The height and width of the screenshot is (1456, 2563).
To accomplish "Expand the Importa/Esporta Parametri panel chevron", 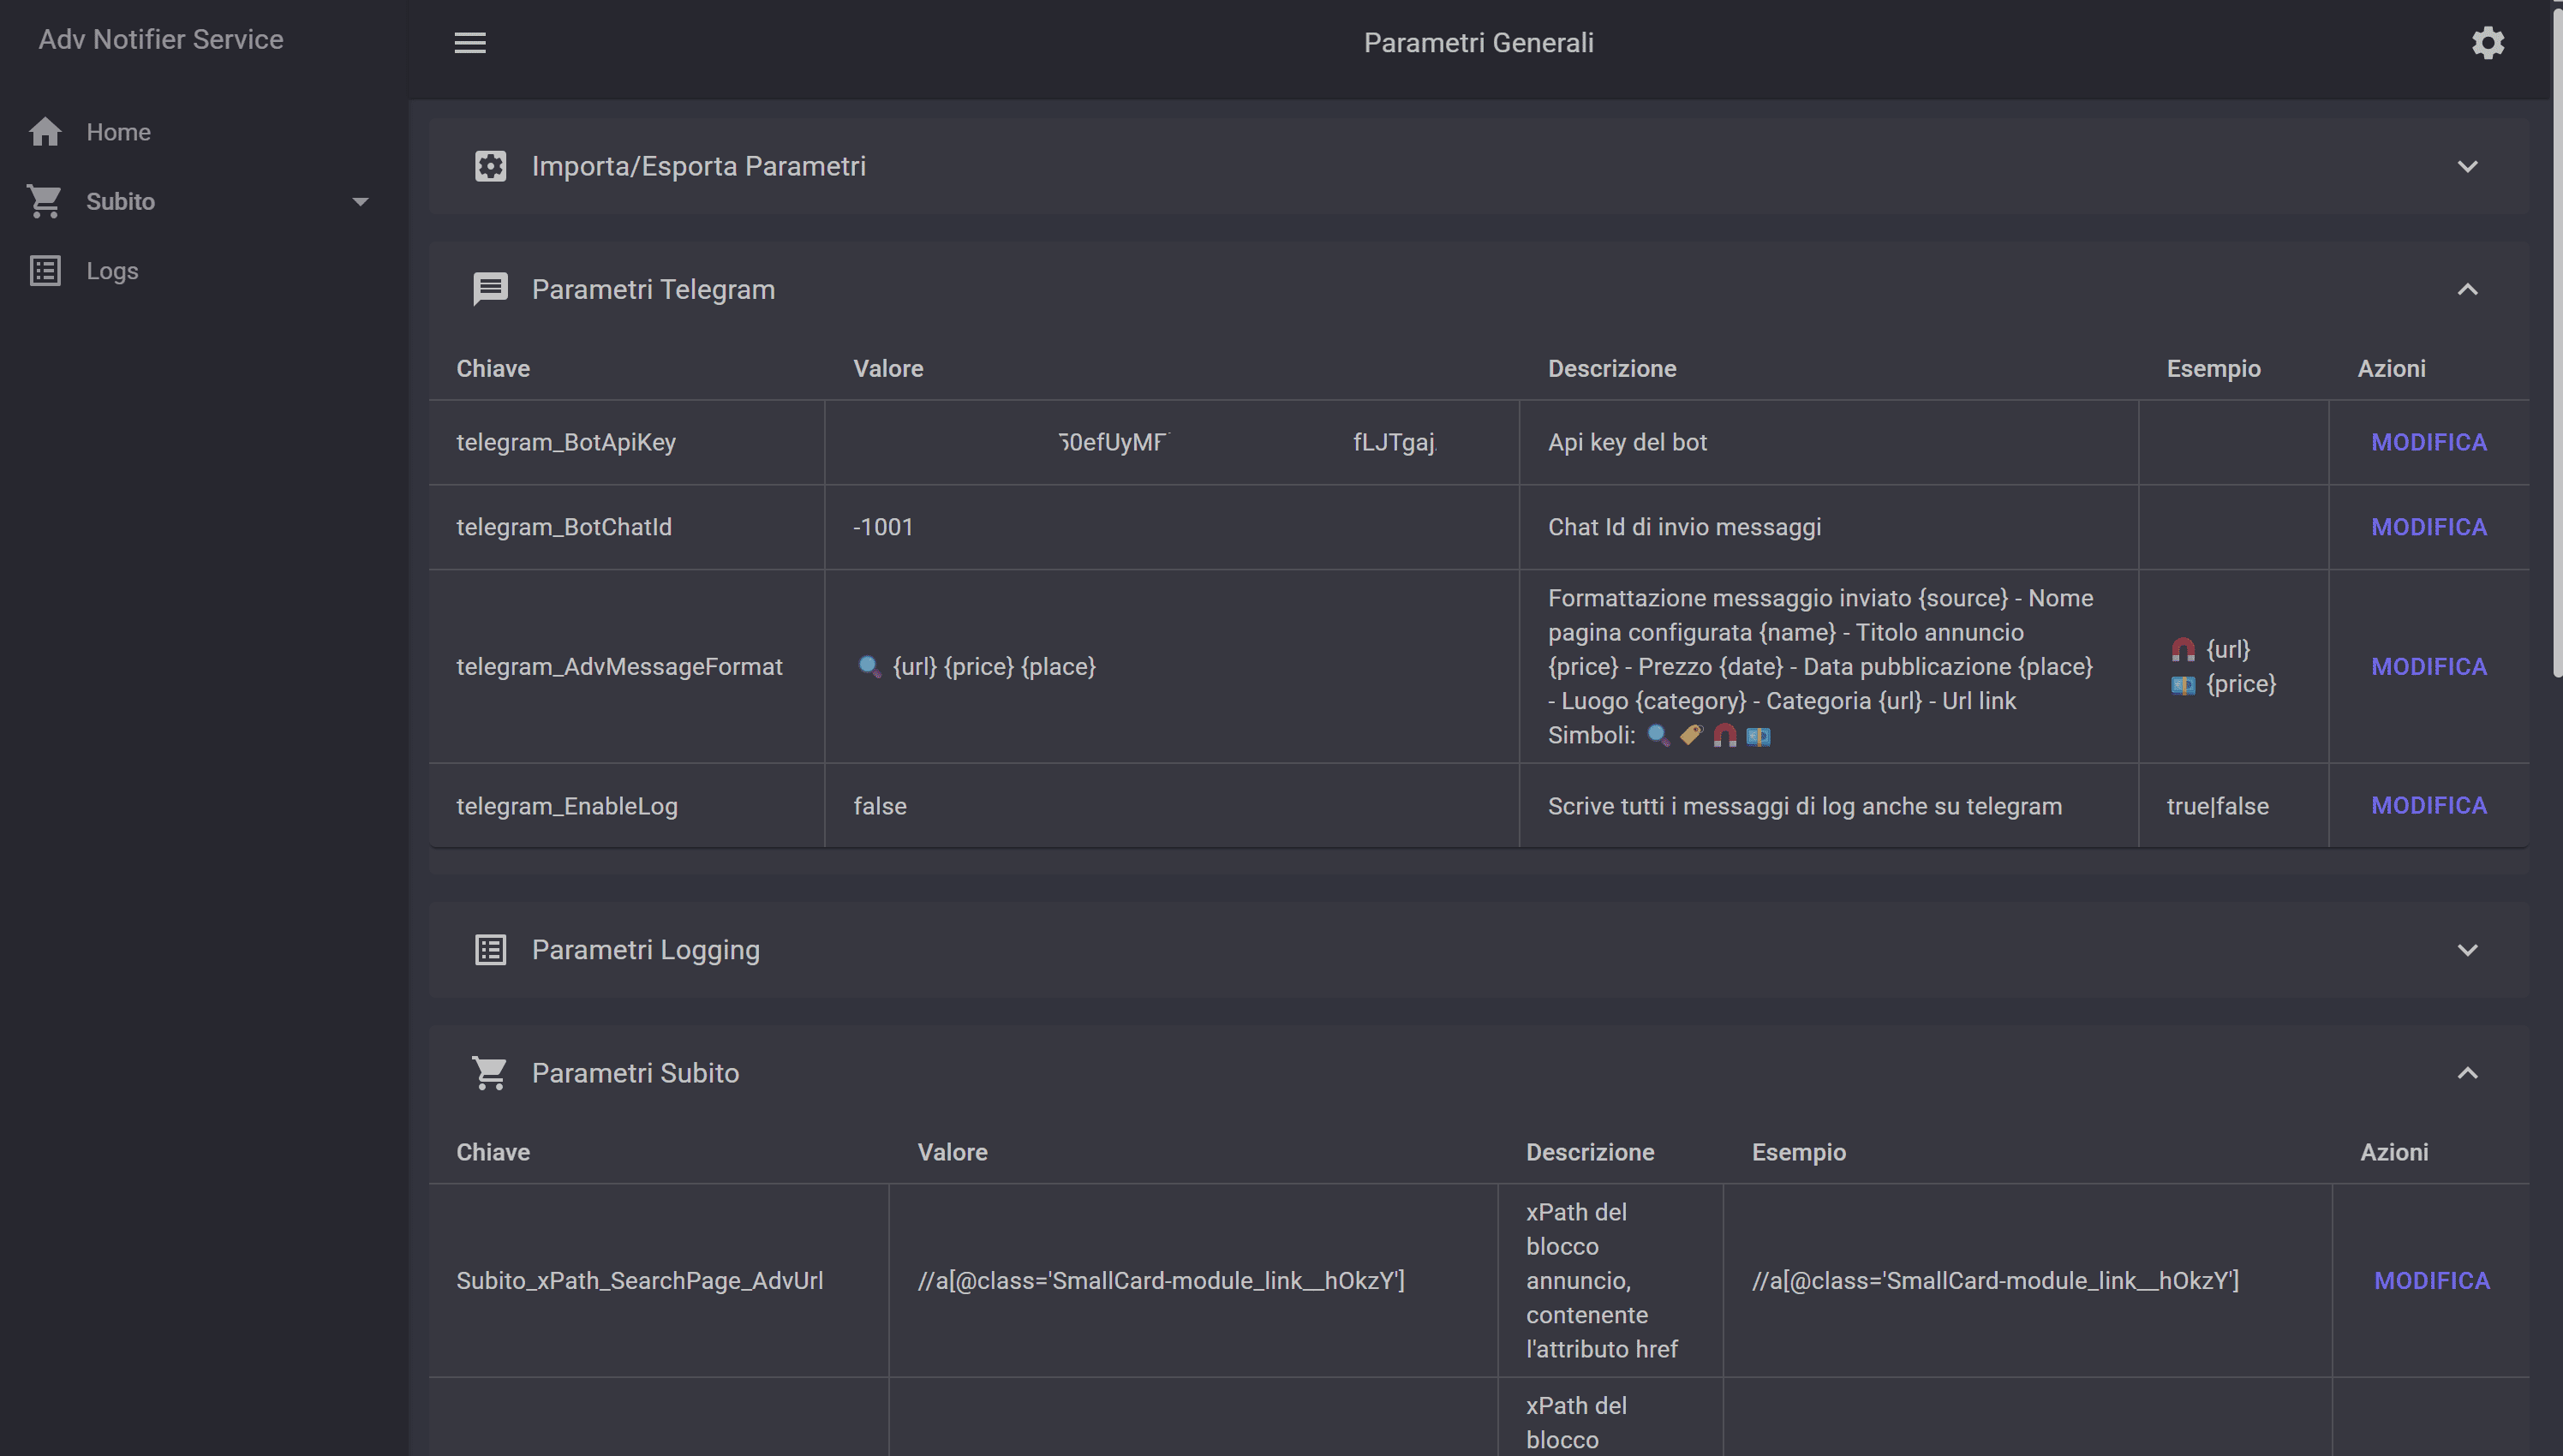I will tap(2467, 166).
